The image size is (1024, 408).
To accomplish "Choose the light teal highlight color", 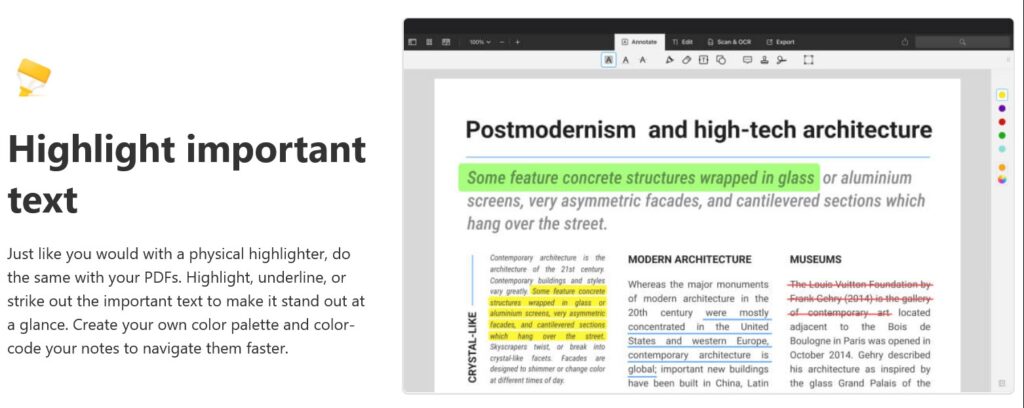I will tap(1002, 149).
